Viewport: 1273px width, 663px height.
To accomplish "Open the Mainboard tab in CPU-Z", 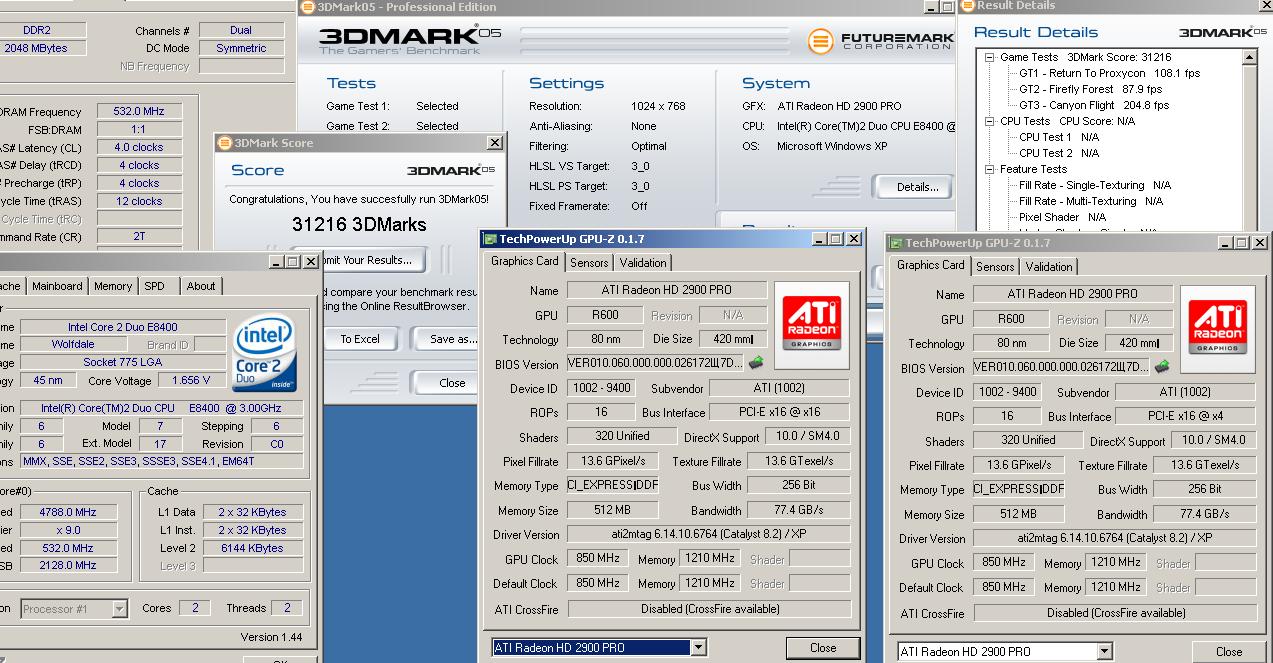I will coord(57,286).
